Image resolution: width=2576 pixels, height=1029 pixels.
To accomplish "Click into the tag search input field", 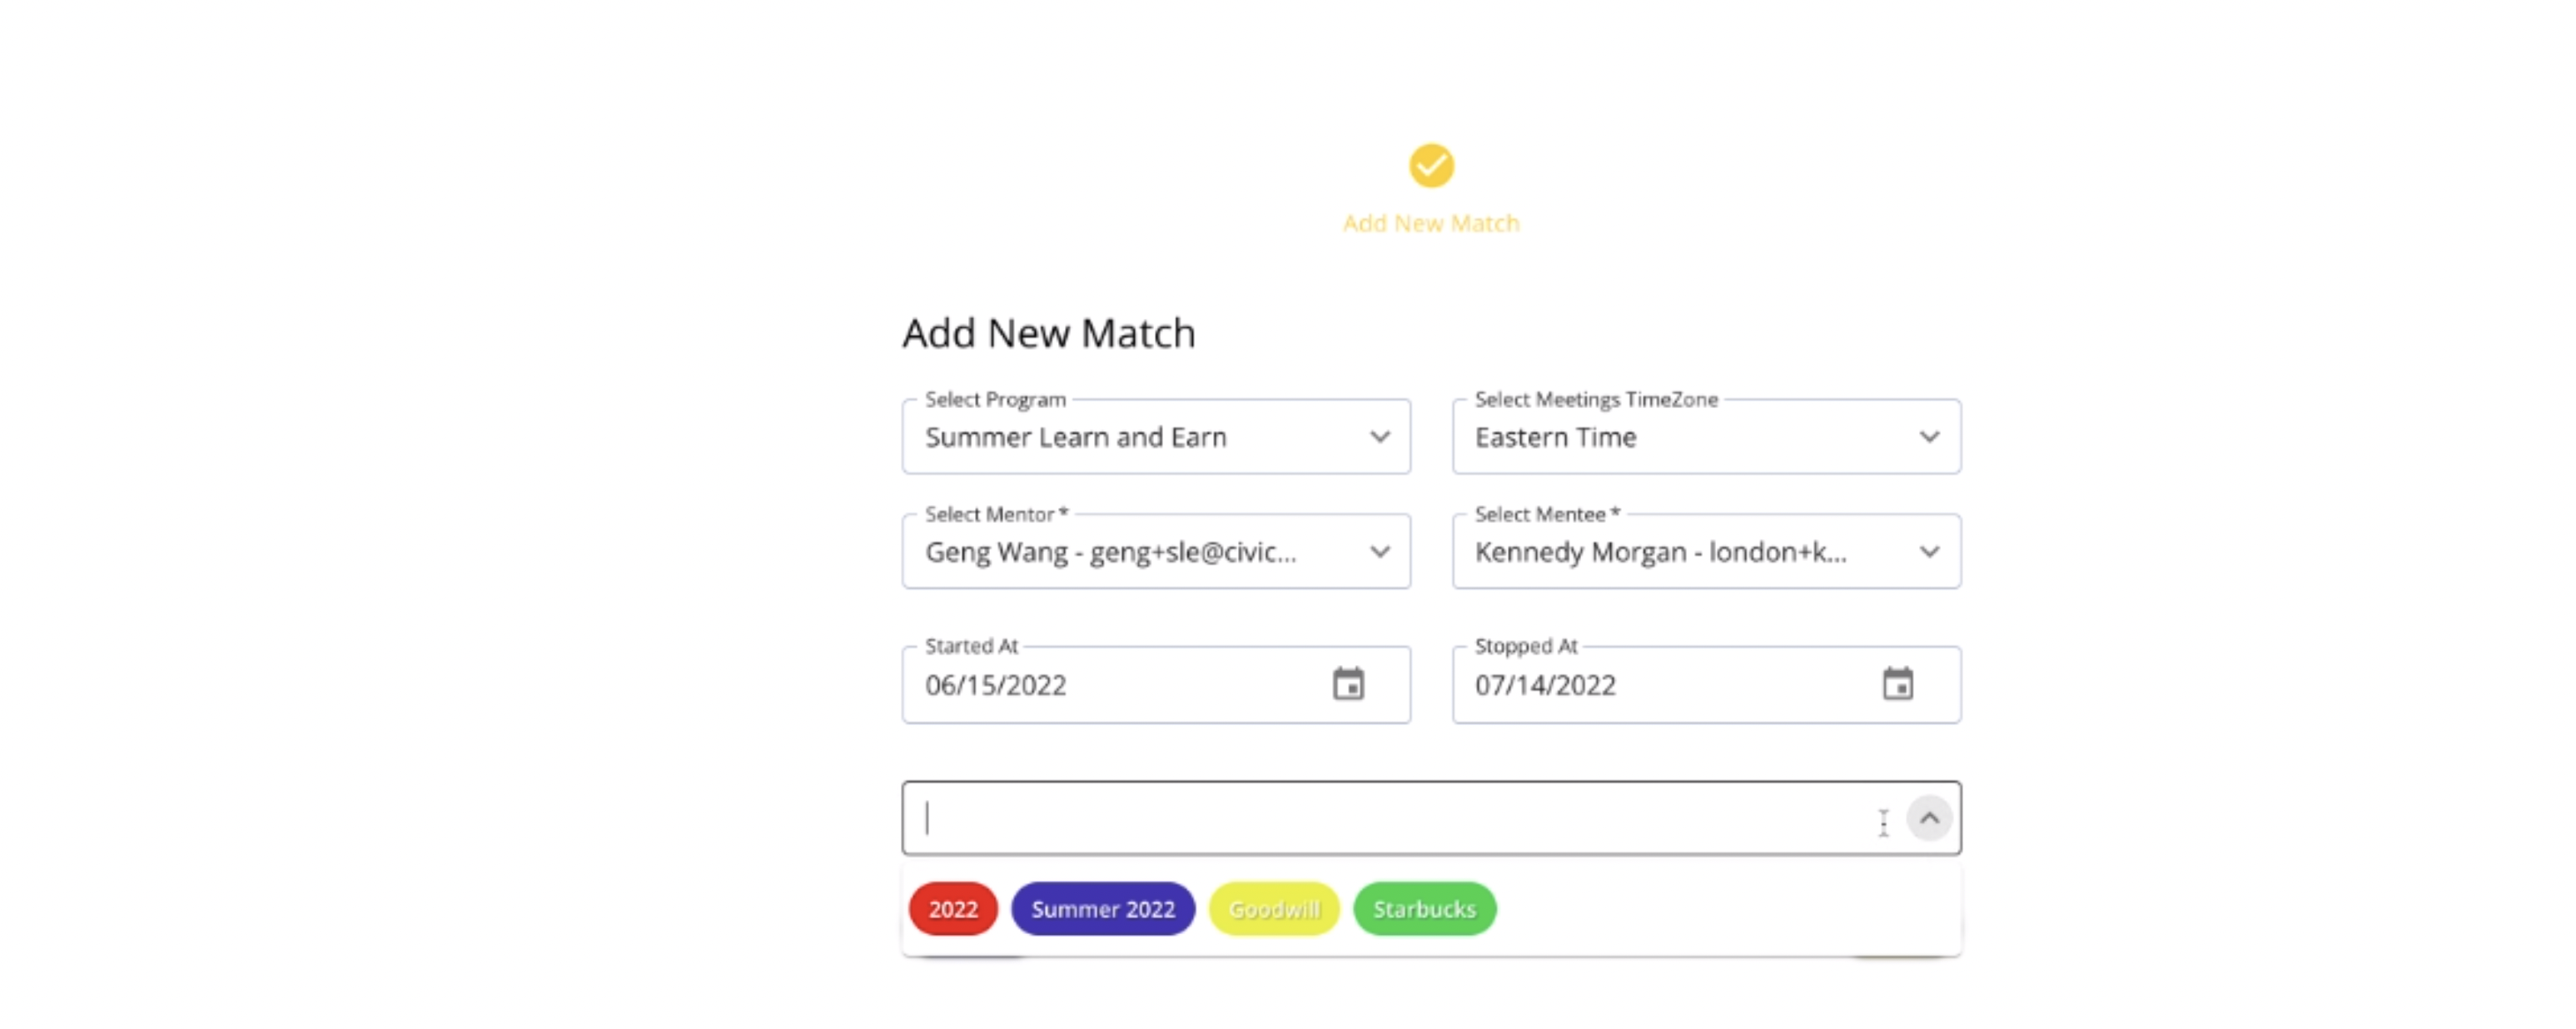I will (x=1390, y=819).
